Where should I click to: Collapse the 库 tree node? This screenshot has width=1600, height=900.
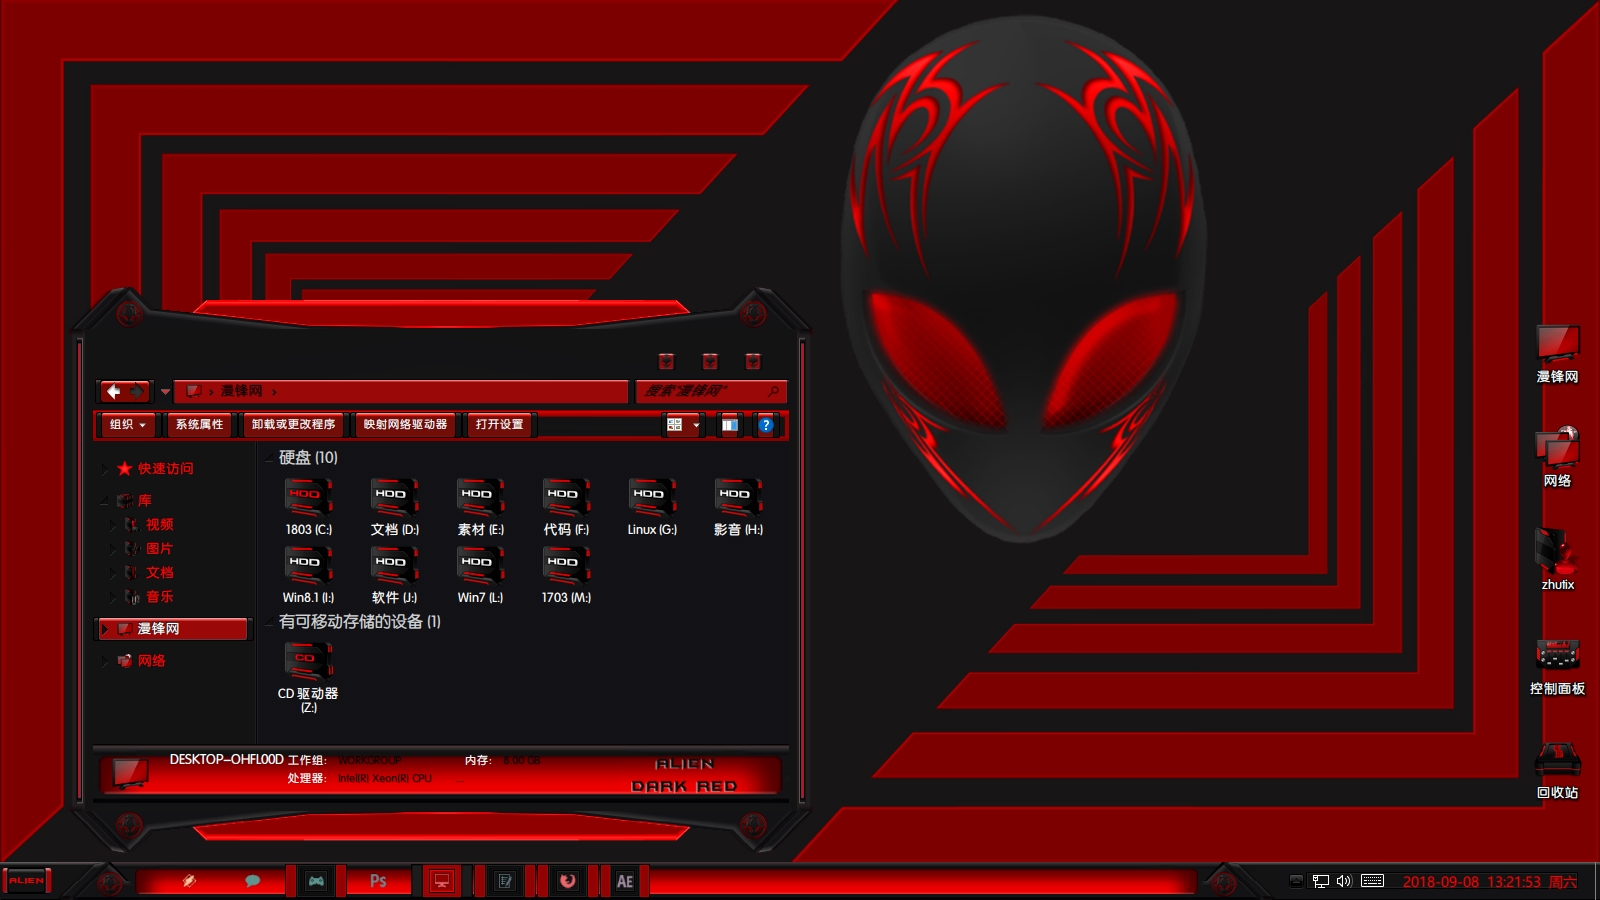coord(105,501)
